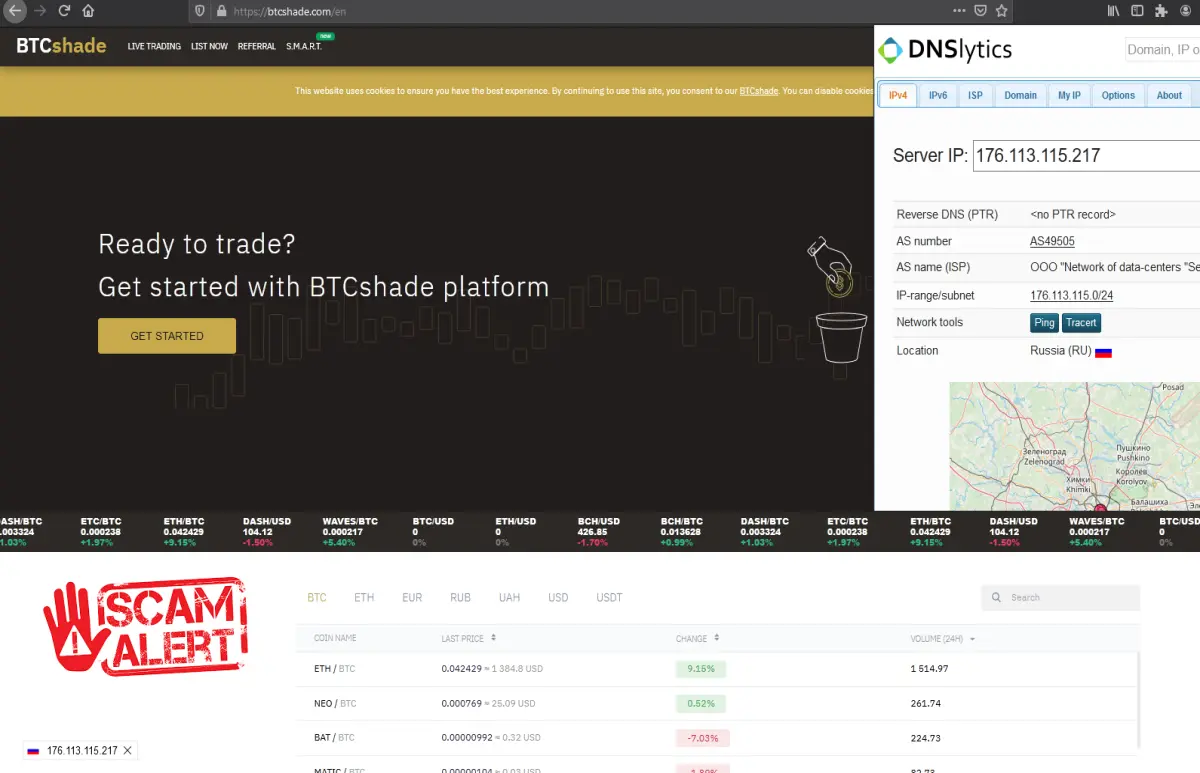The height and width of the screenshot is (773, 1200).
Task: Open the extensions puzzle icon
Action: (x=1161, y=11)
